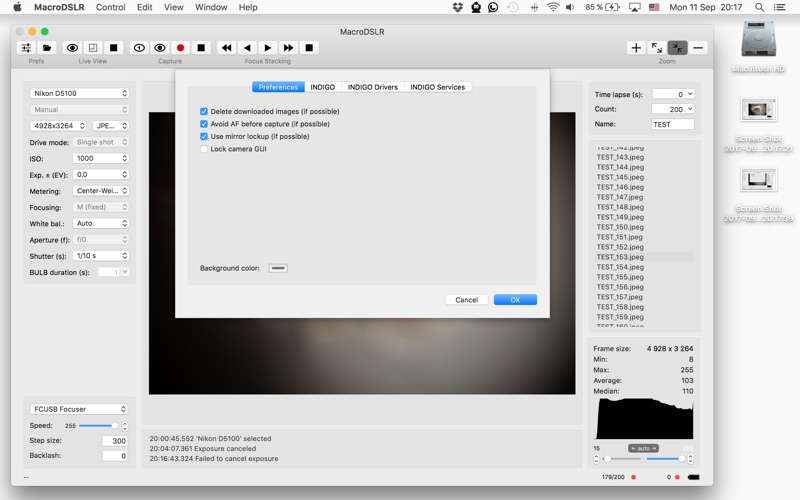The width and height of the screenshot is (800, 500).
Task: Open FCUSB Focuser dropdown
Action: [x=80, y=409]
